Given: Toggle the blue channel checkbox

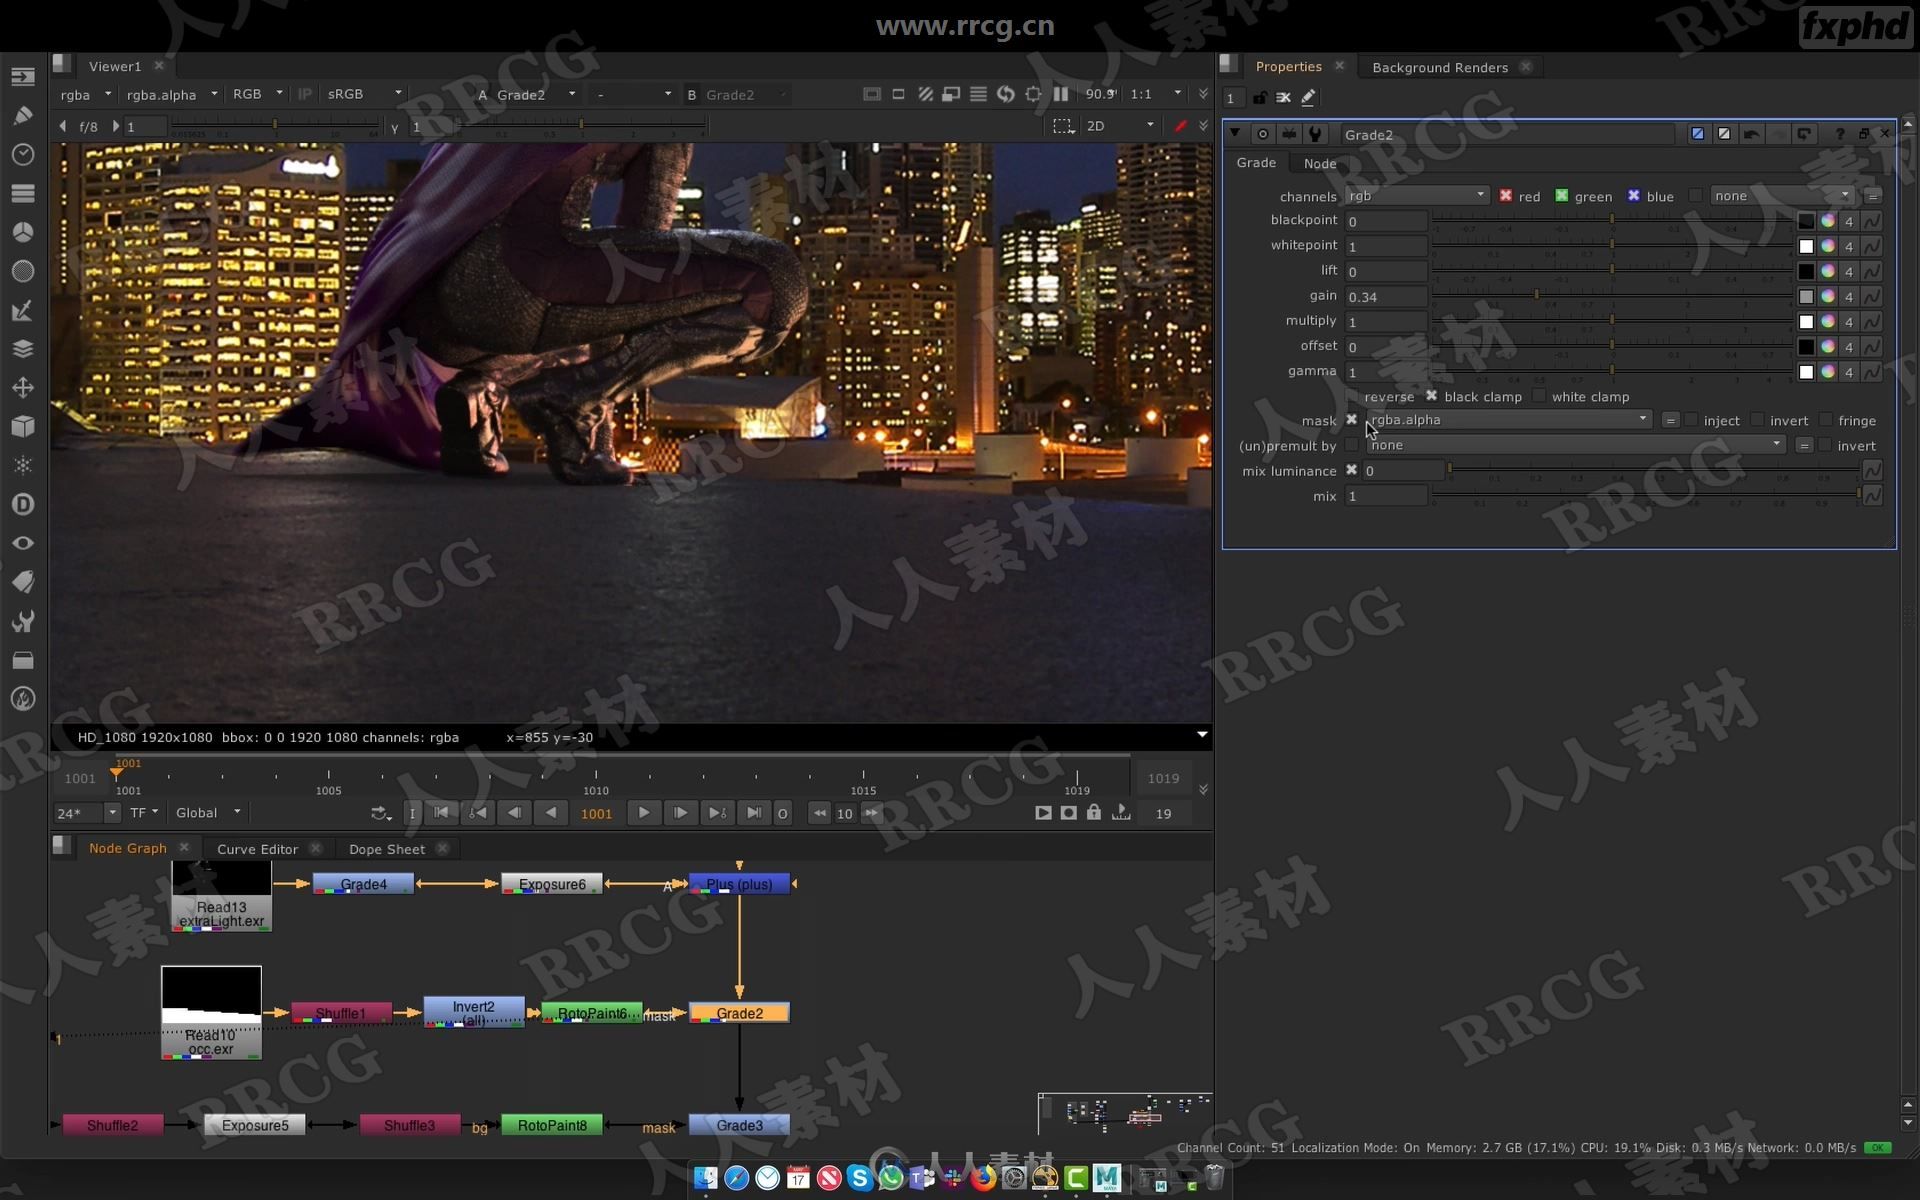Looking at the screenshot, I should point(1634,196).
